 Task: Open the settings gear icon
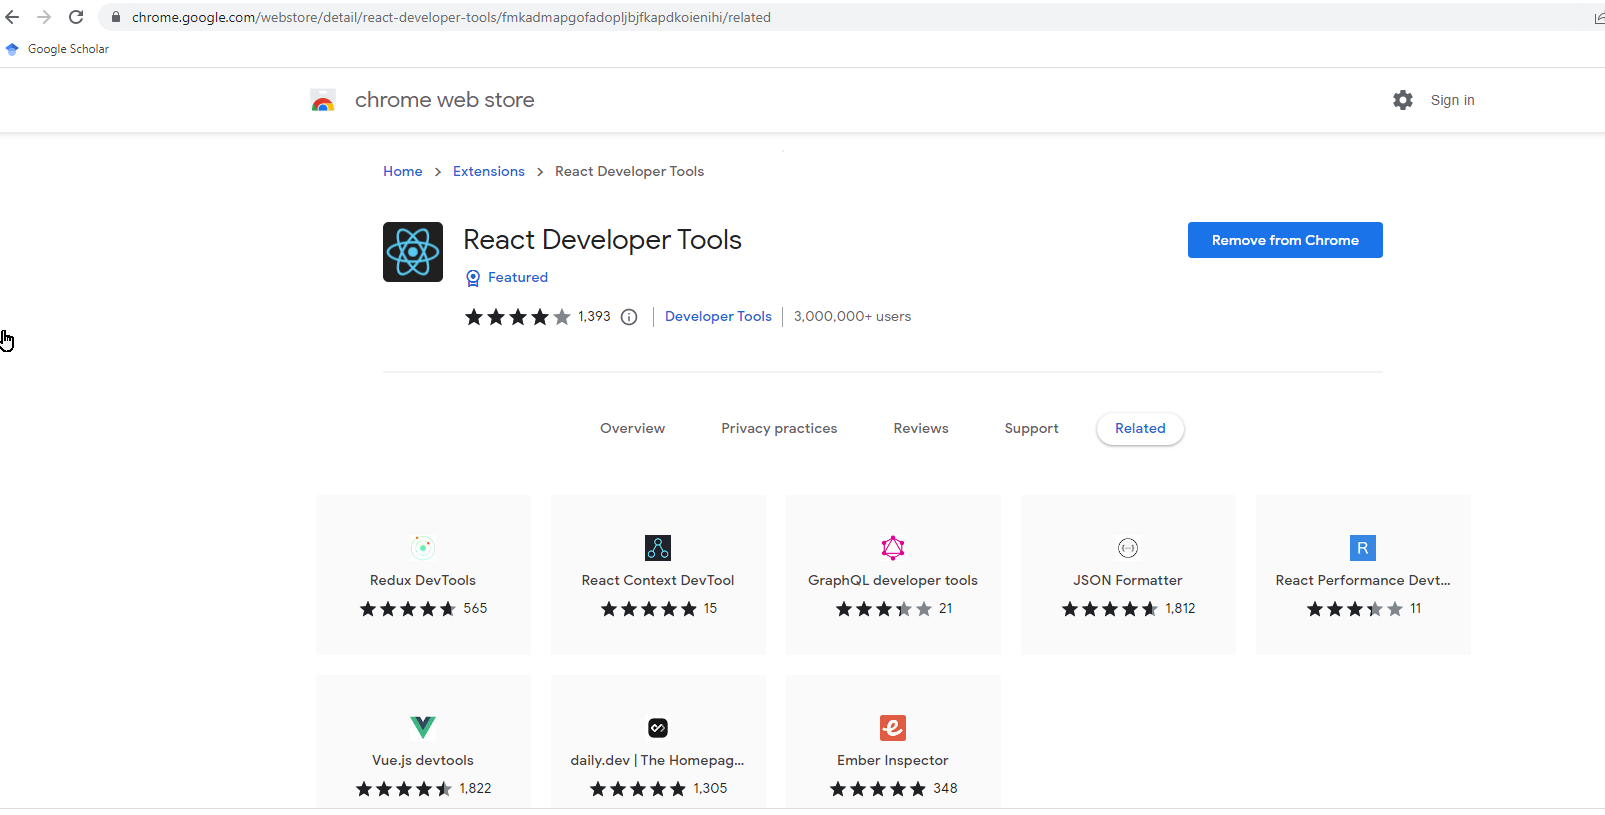click(1403, 100)
